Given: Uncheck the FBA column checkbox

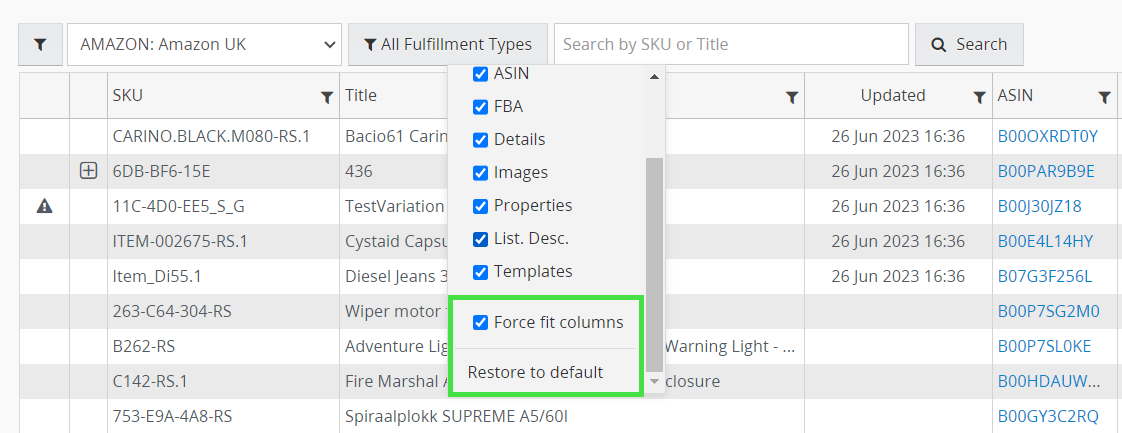Looking at the screenshot, I should (x=480, y=106).
